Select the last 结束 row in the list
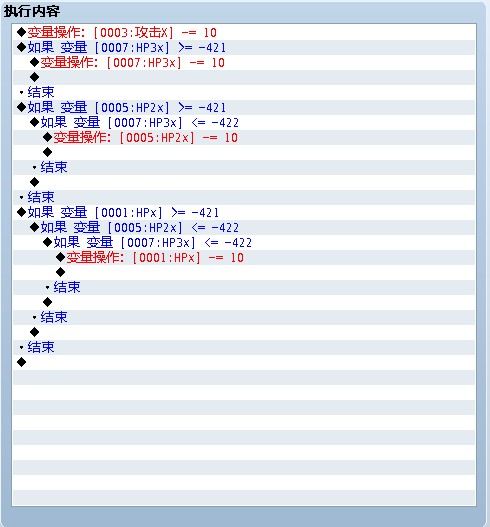Viewport: 490px width, 527px height. [x=244, y=347]
